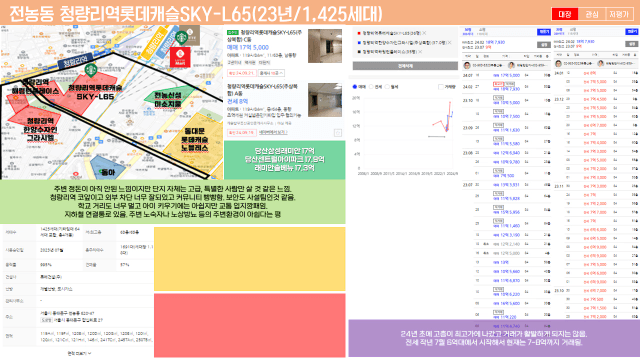This screenshot has width=640, height=360.
Task: Switch to the 관심 tab
Action: [592, 14]
